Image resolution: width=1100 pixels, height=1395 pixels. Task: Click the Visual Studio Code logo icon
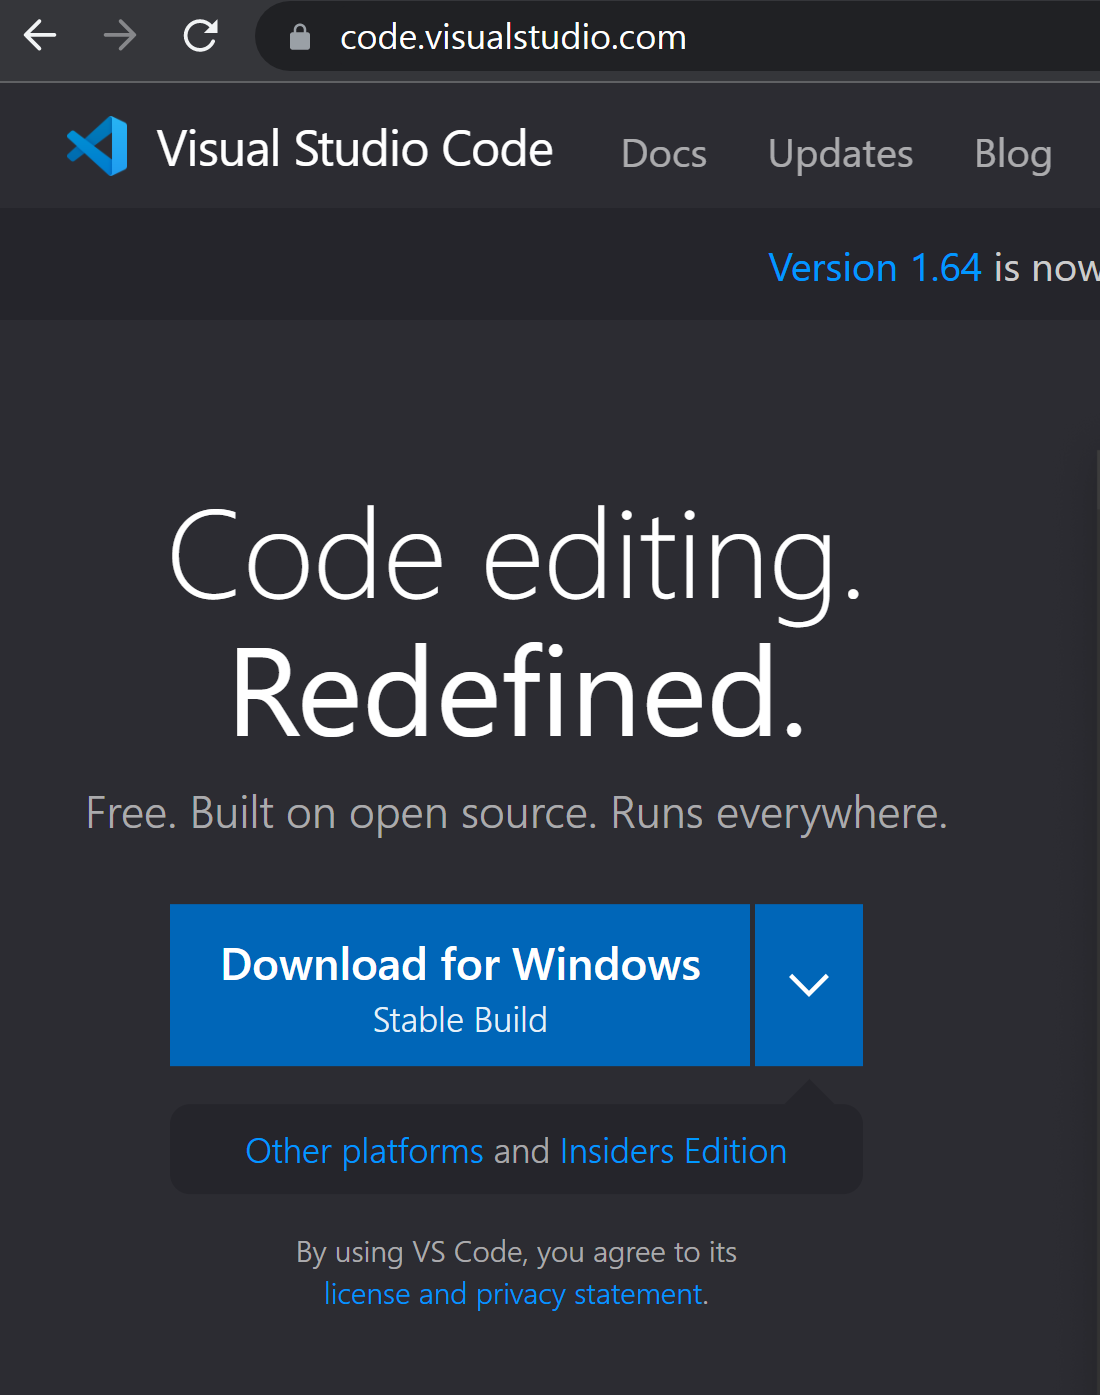click(97, 146)
